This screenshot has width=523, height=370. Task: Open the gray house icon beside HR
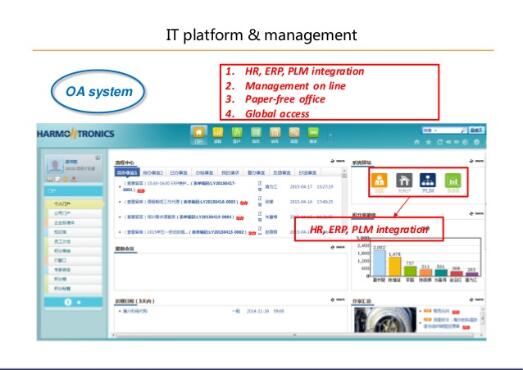point(404,180)
